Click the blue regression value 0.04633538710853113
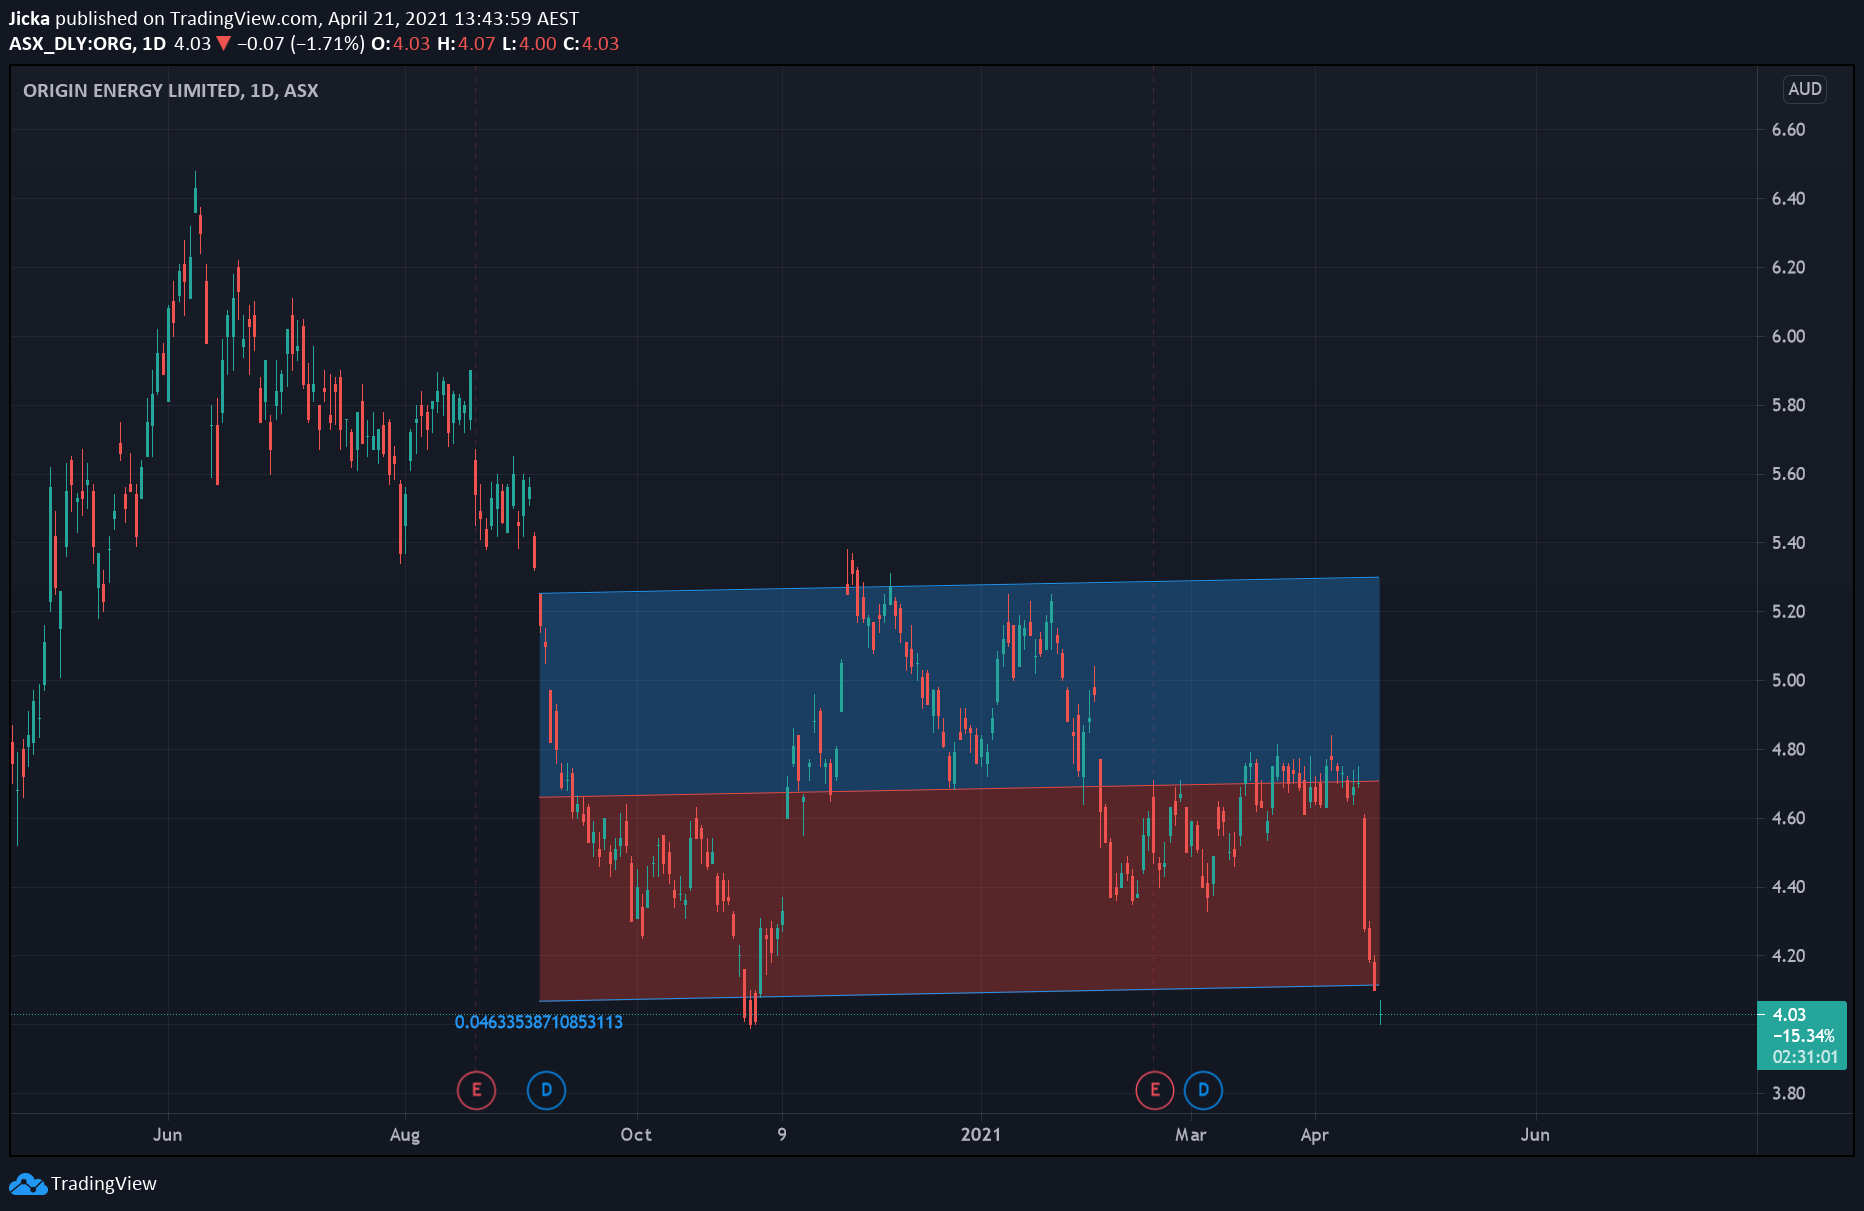Image resolution: width=1864 pixels, height=1211 pixels. [538, 1022]
